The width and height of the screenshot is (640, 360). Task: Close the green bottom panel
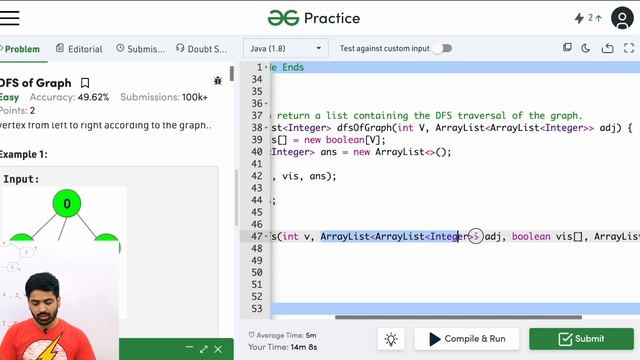(218, 349)
